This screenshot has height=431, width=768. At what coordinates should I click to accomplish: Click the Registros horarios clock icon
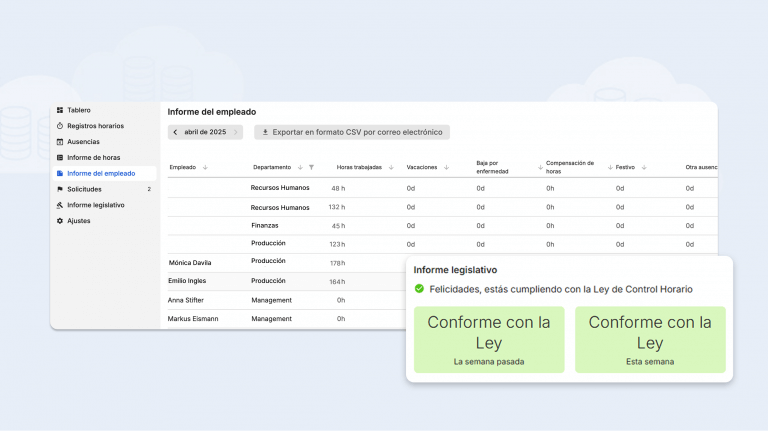point(60,126)
